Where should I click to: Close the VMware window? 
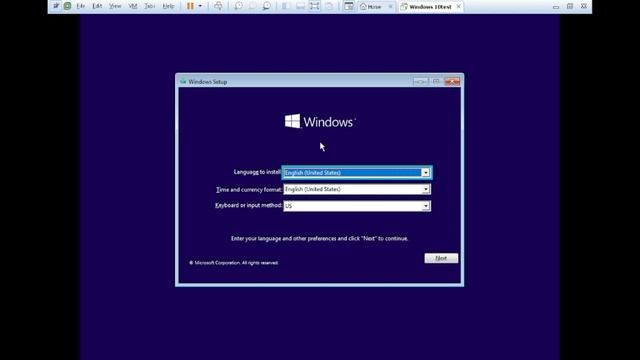point(584,7)
